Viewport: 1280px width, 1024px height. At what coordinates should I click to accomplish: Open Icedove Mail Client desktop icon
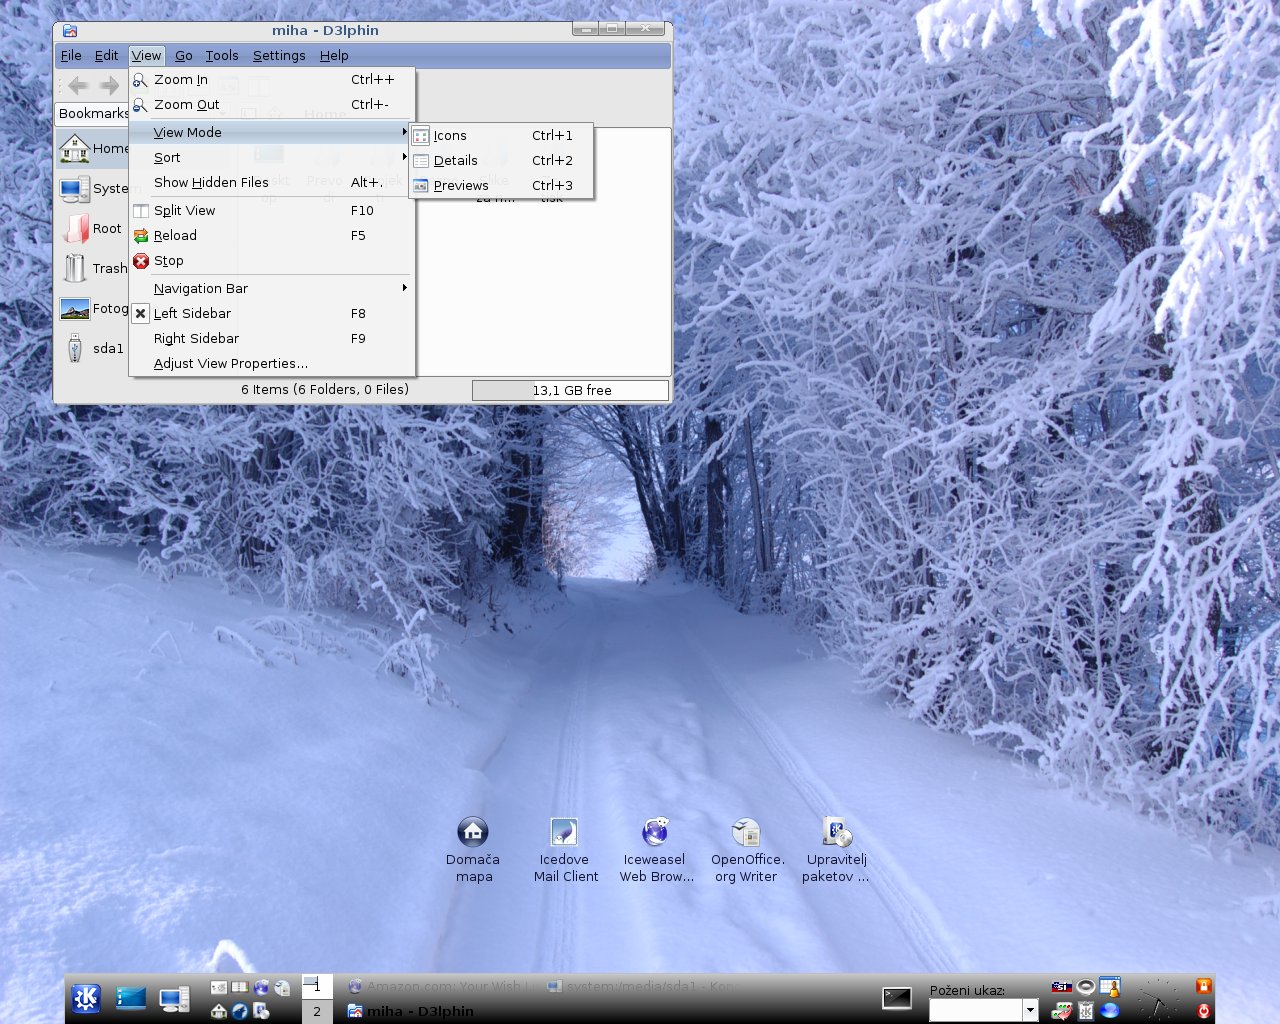pyautogui.click(x=565, y=850)
